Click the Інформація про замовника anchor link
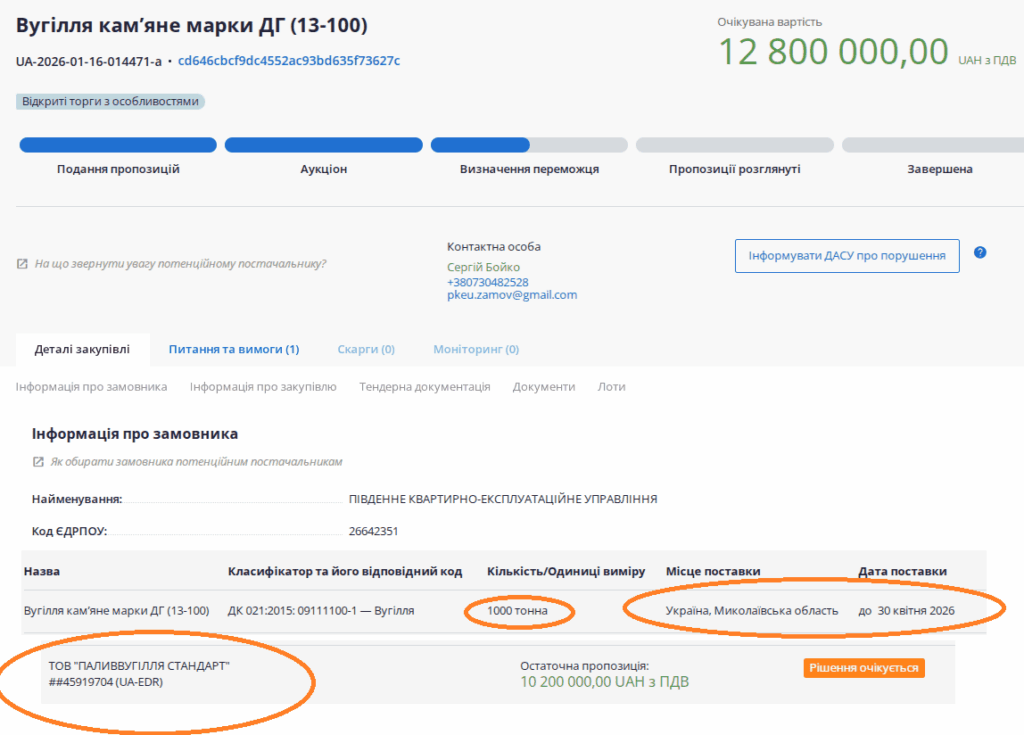 pyautogui.click(x=91, y=387)
